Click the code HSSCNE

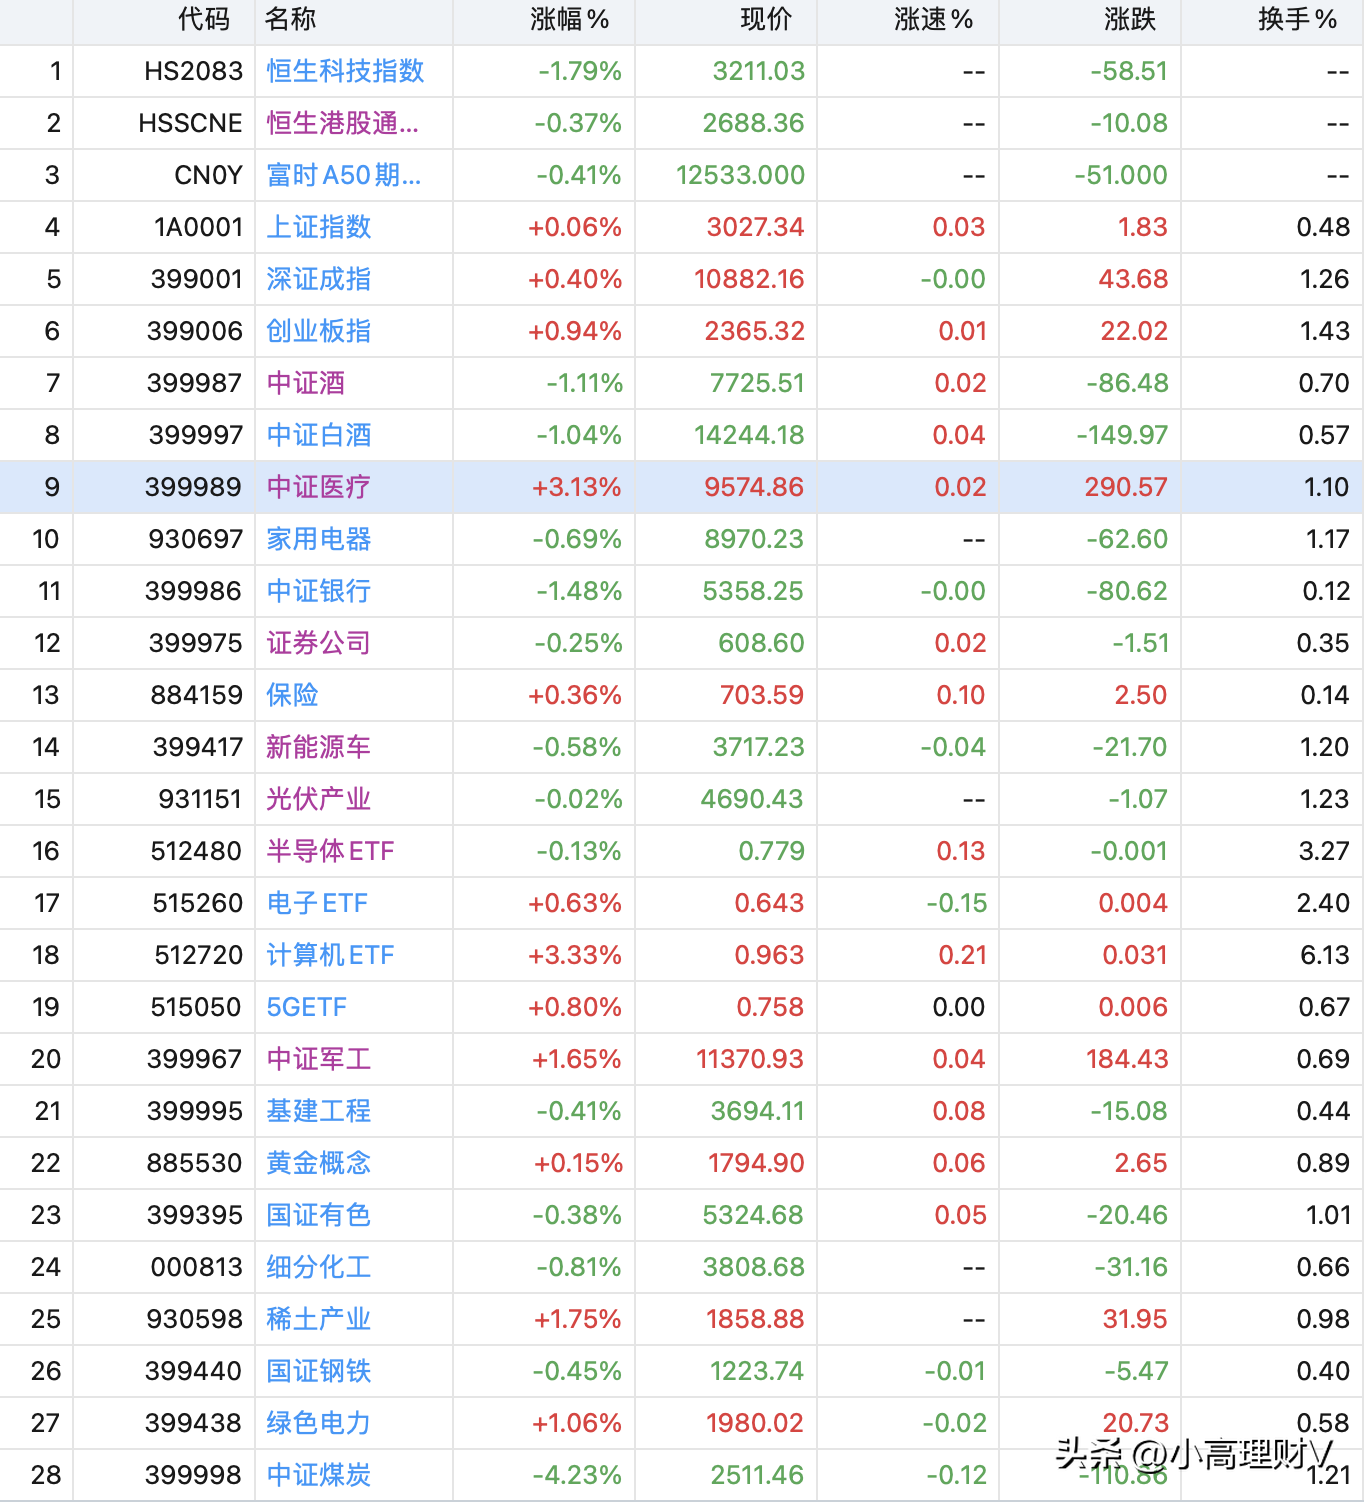[191, 123]
